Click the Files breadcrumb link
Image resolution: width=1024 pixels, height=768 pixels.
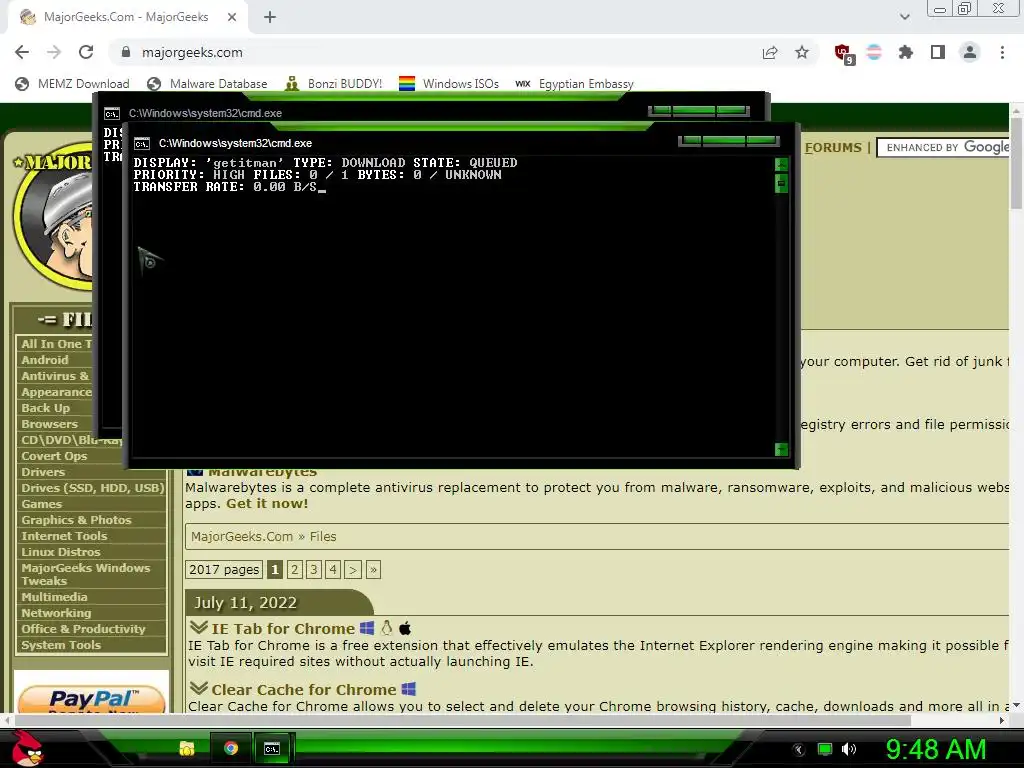pyautogui.click(x=323, y=536)
